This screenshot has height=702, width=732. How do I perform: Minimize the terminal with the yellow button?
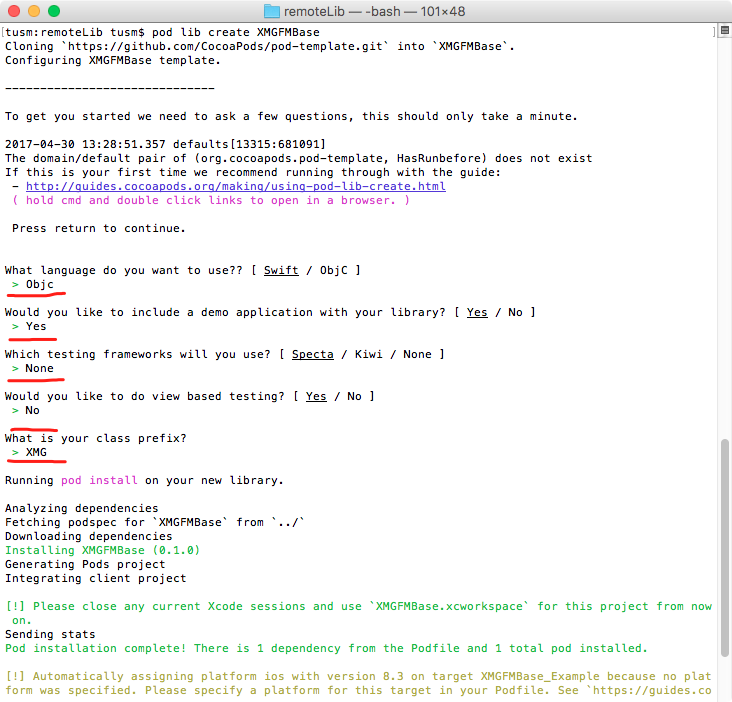pyautogui.click(x=34, y=11)
